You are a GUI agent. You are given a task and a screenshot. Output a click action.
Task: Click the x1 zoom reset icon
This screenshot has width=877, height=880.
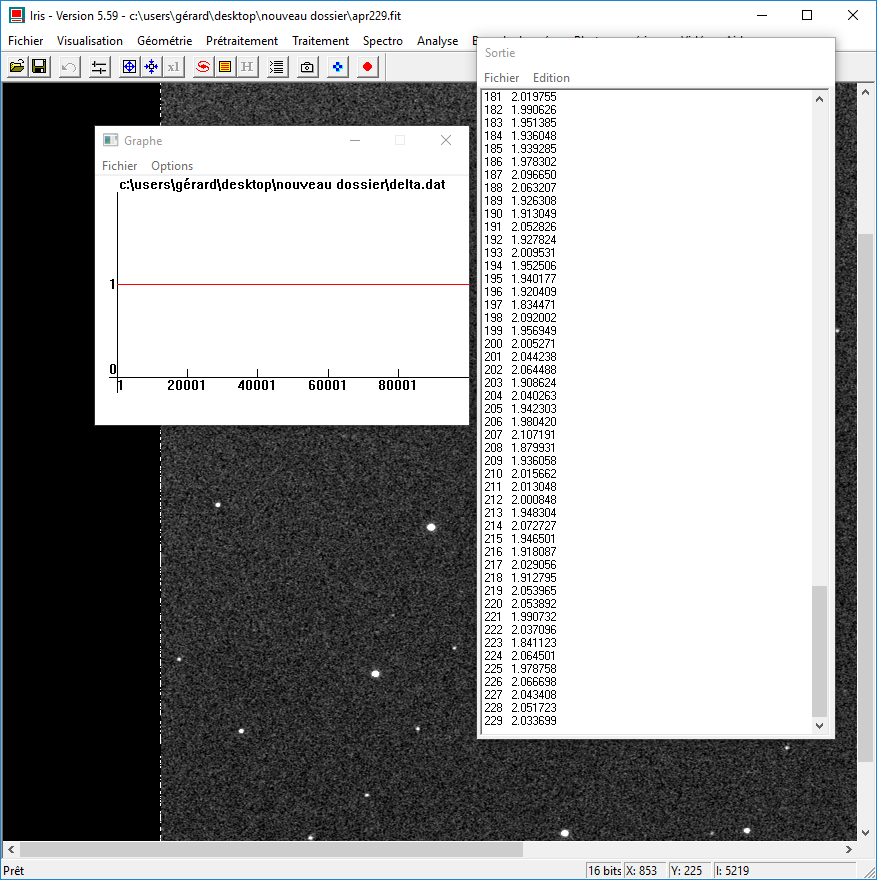173,67
